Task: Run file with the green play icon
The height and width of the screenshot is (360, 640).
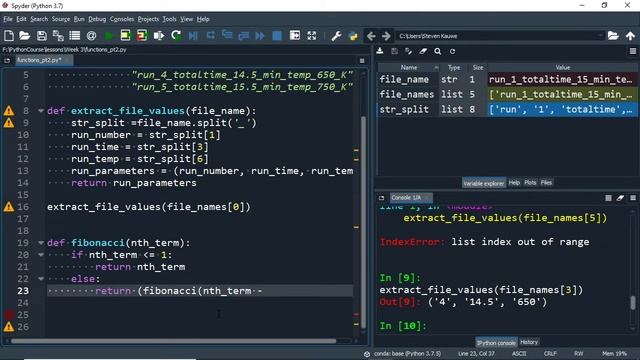Action: click(109, 36)
